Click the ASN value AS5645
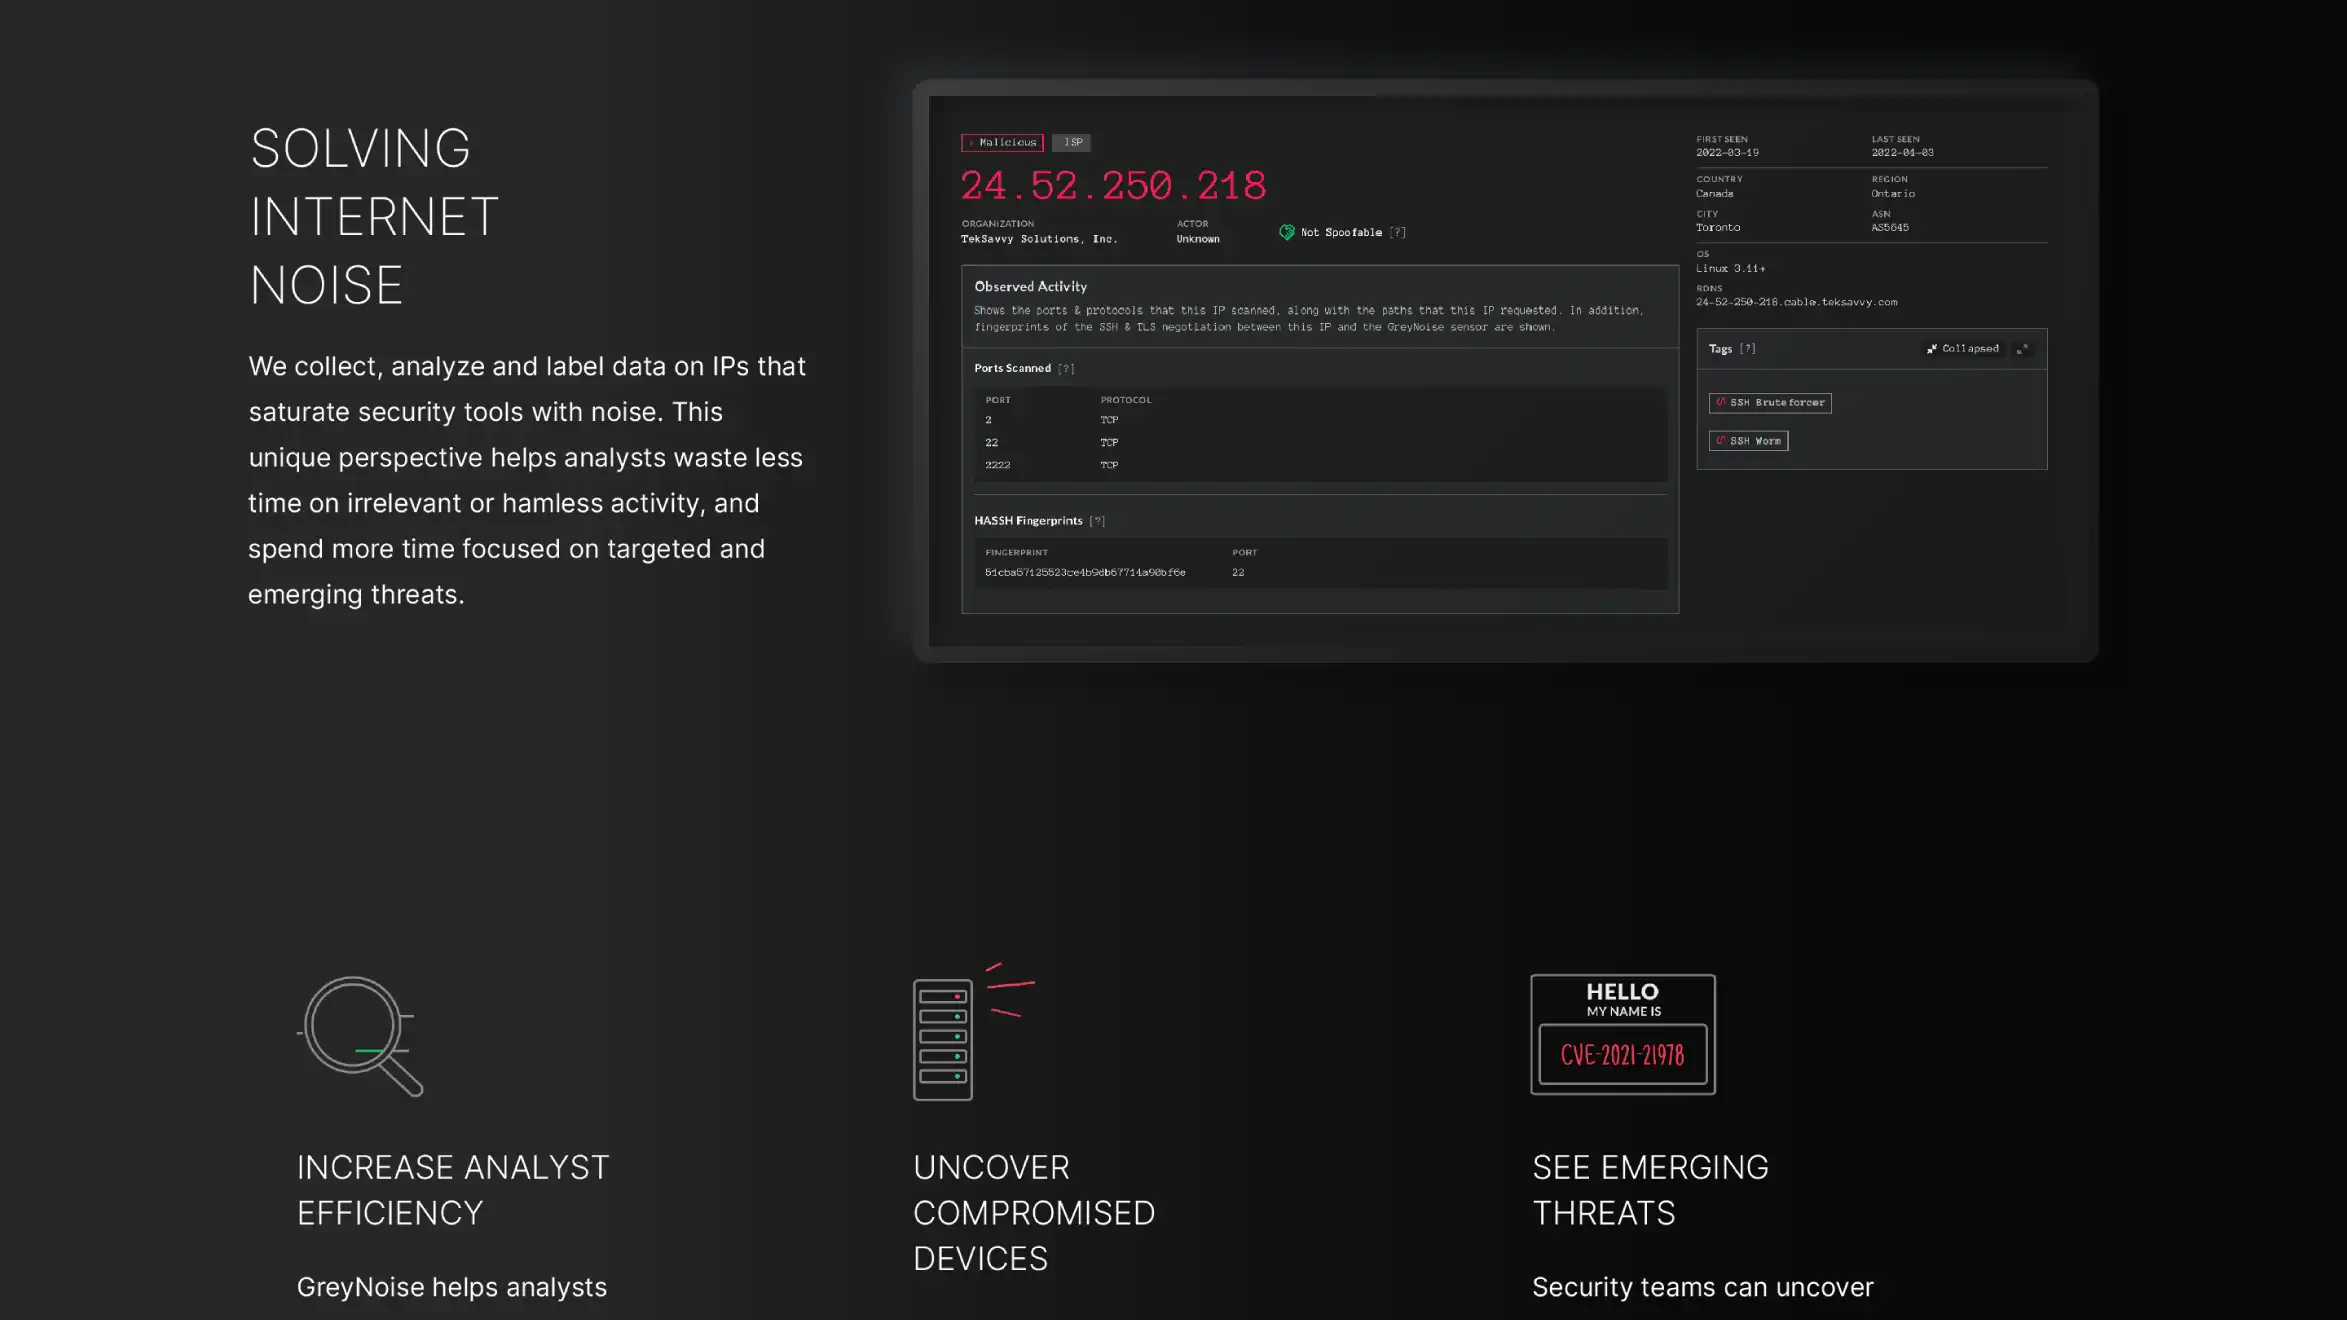The image size is (2347, 1320). [1889, 228]
